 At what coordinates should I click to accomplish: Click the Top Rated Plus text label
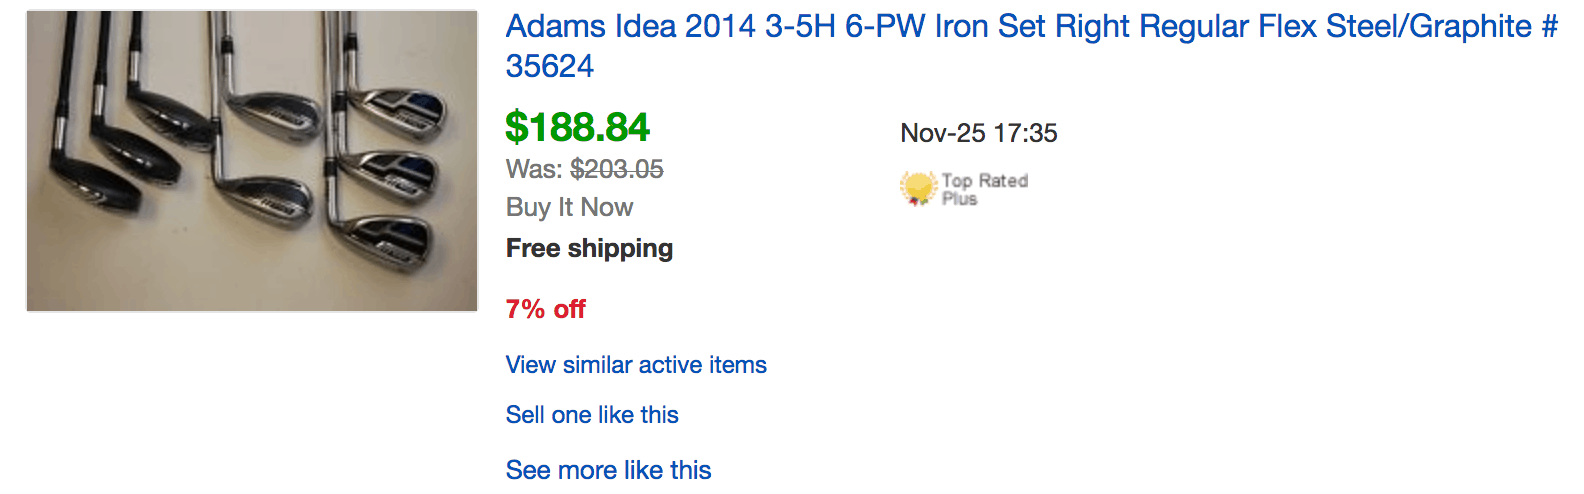(984, 189)
